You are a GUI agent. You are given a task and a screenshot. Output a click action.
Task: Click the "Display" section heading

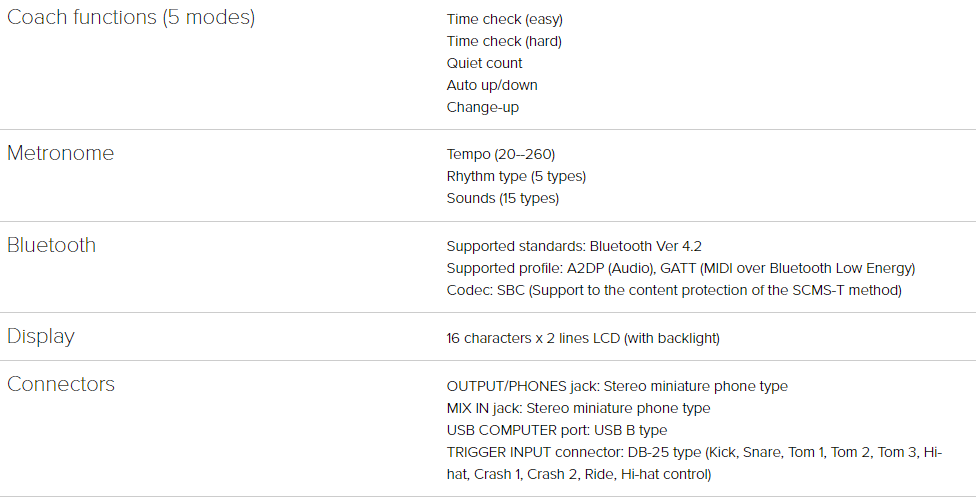41,336
